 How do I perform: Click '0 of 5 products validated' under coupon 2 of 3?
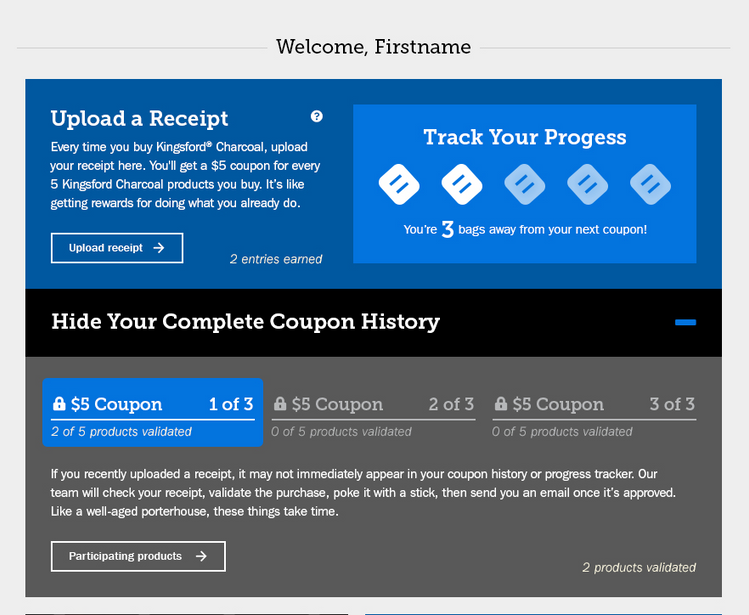pyautogui.click(x=341, y=432)
